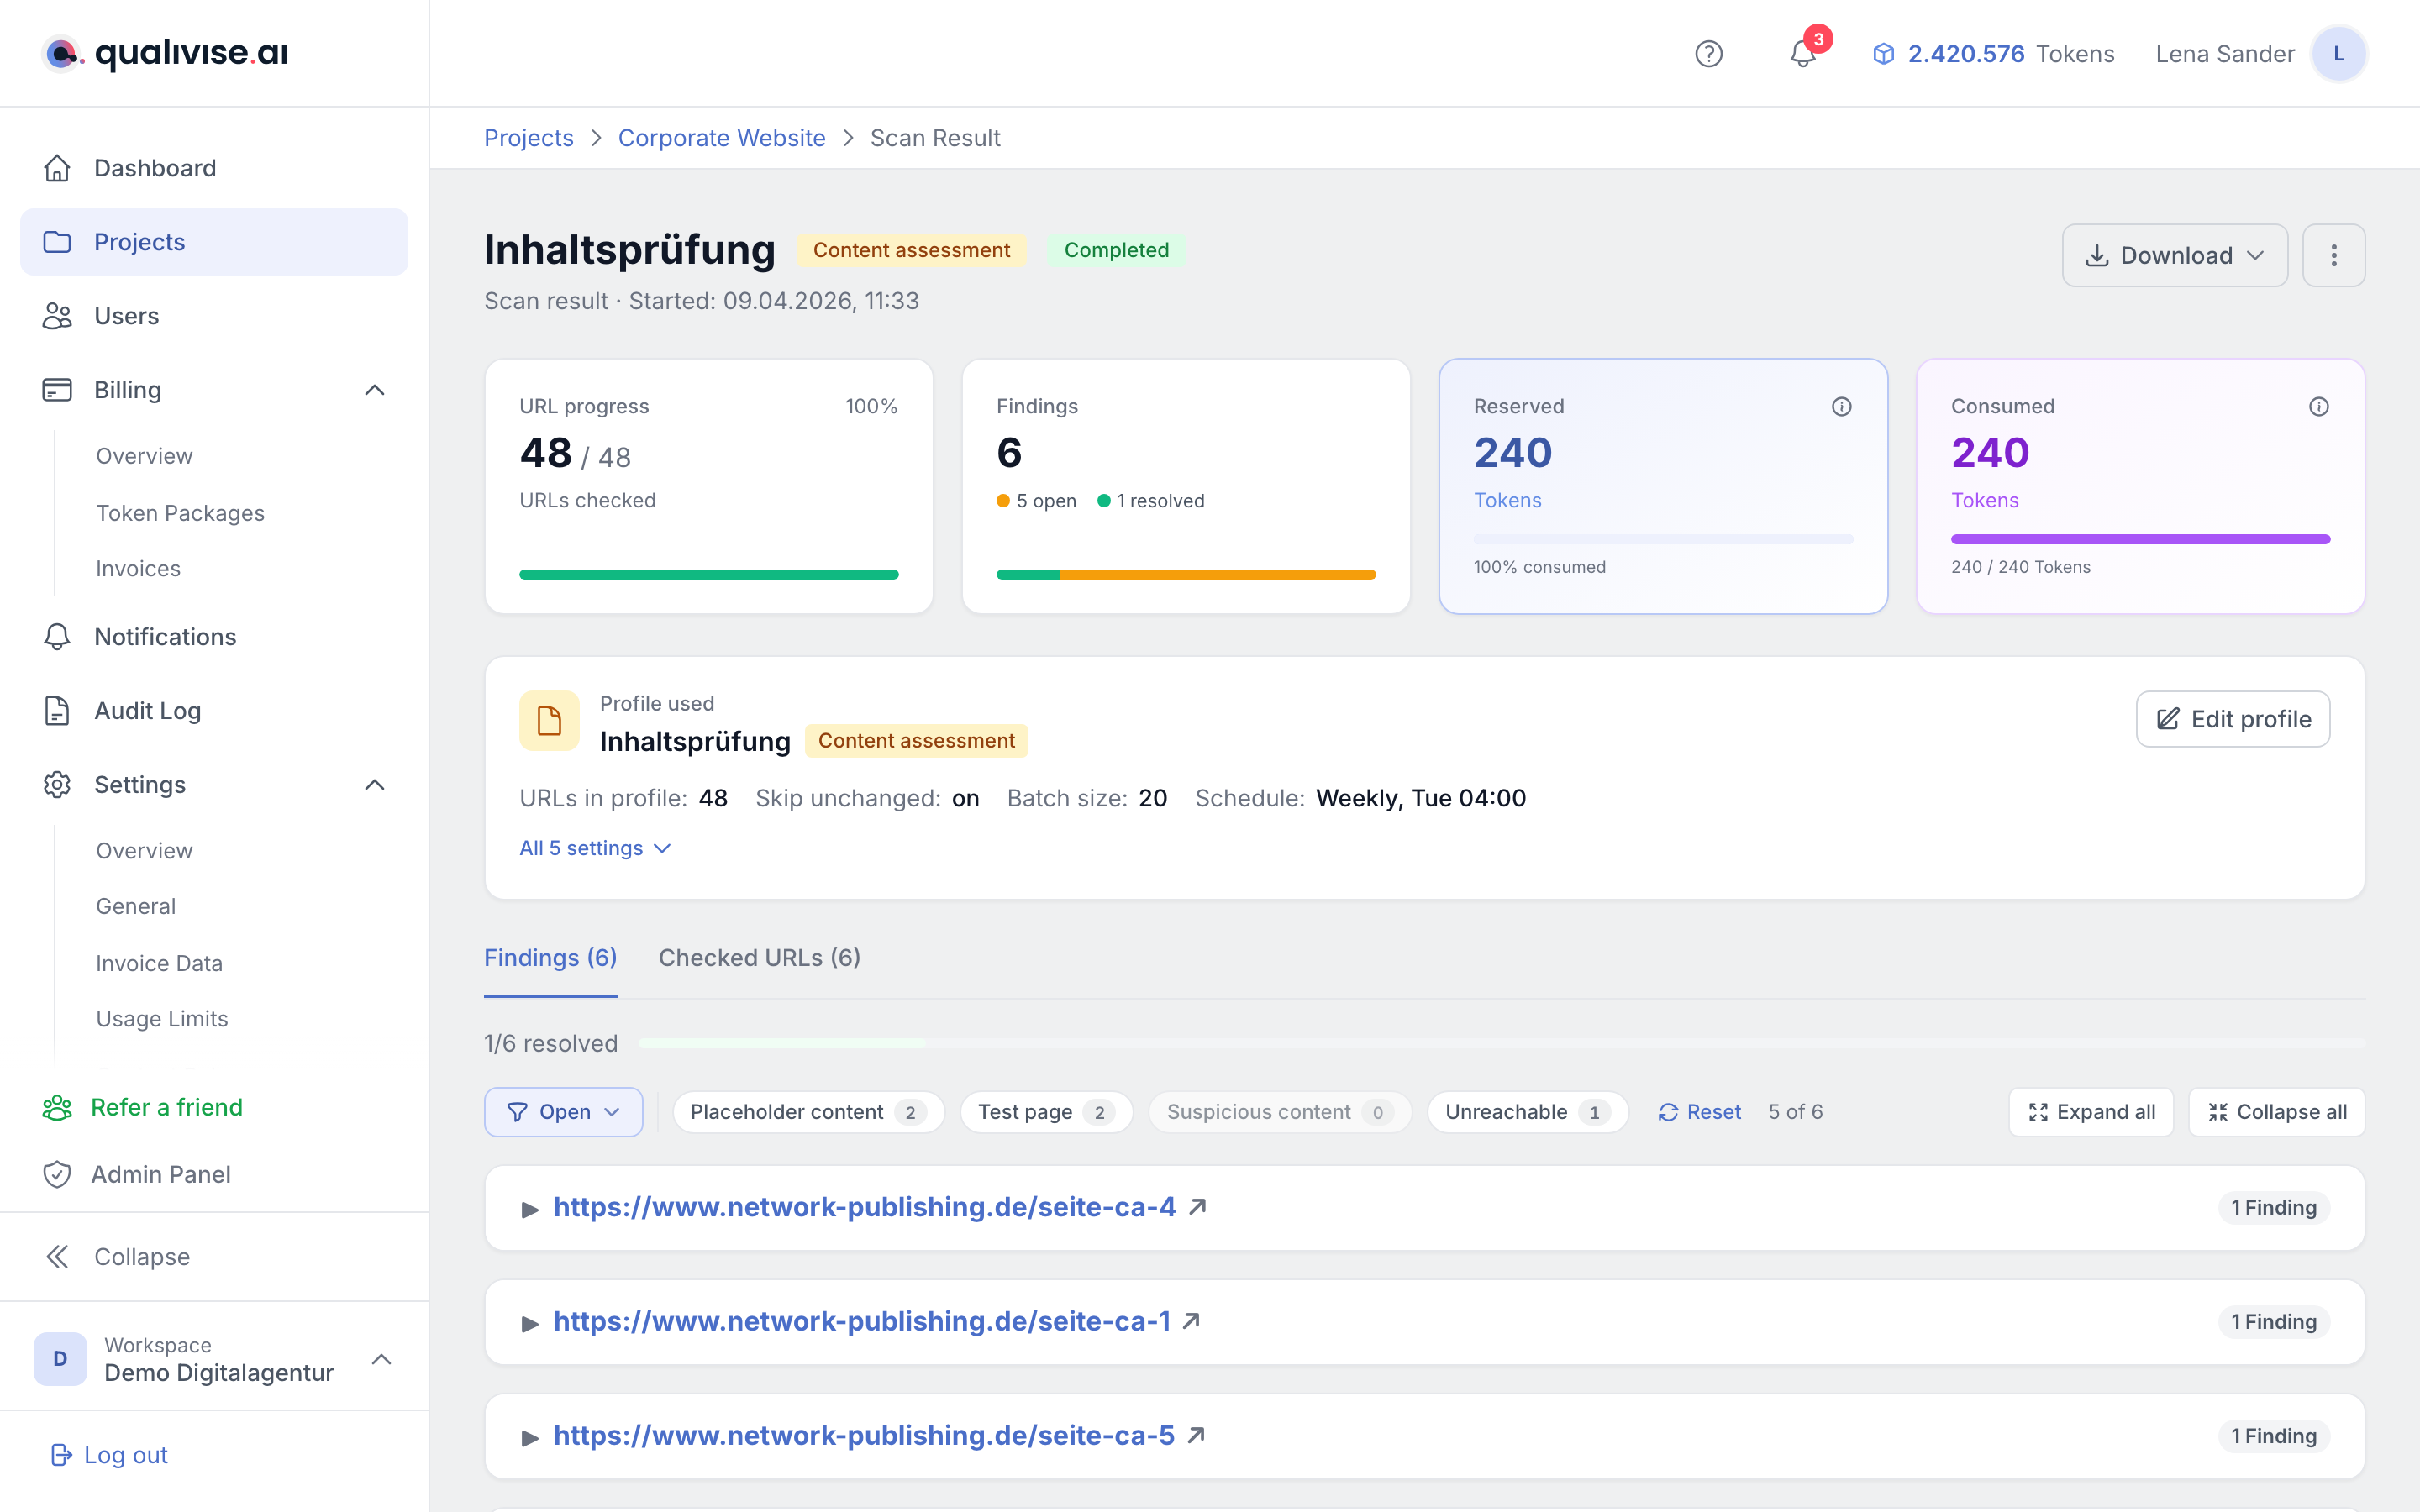Screen dimensions: 2420x1512
Task: Open seite-ca-5 external link arrow
Action: coord(1196,1435)
